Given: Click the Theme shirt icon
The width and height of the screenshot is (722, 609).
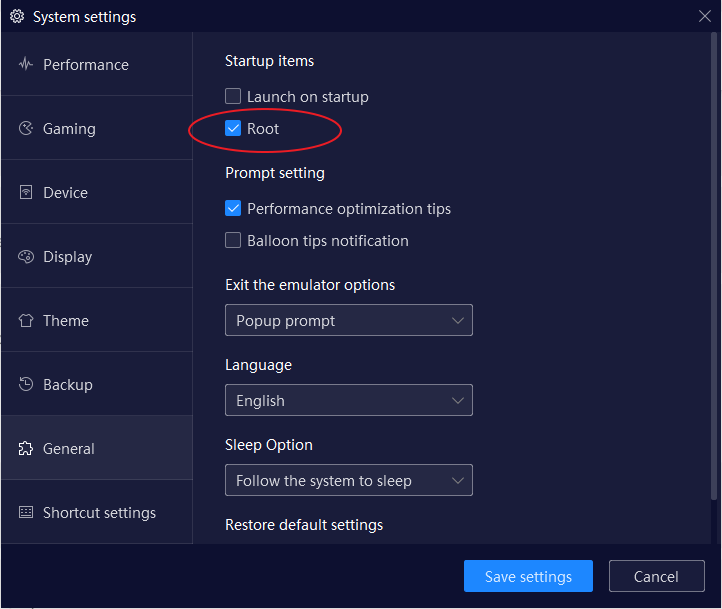Looking at the screenshot, I should point(26,321).
